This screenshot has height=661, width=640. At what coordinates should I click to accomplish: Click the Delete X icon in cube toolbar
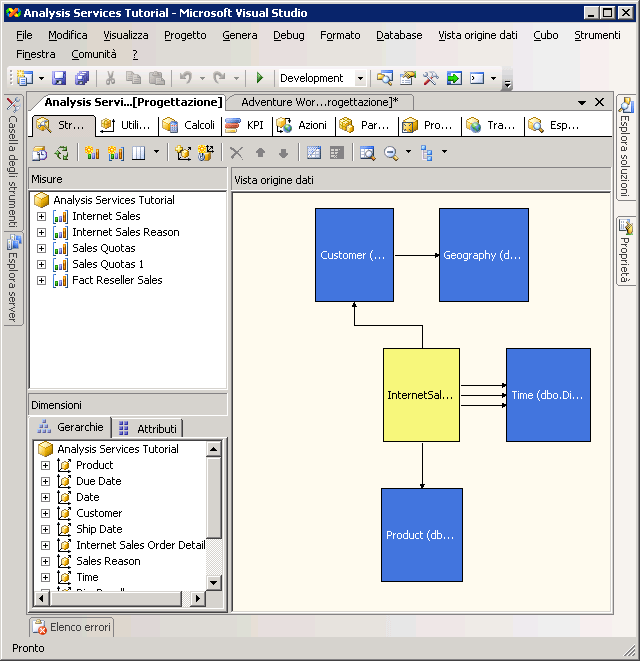[237, 153]
